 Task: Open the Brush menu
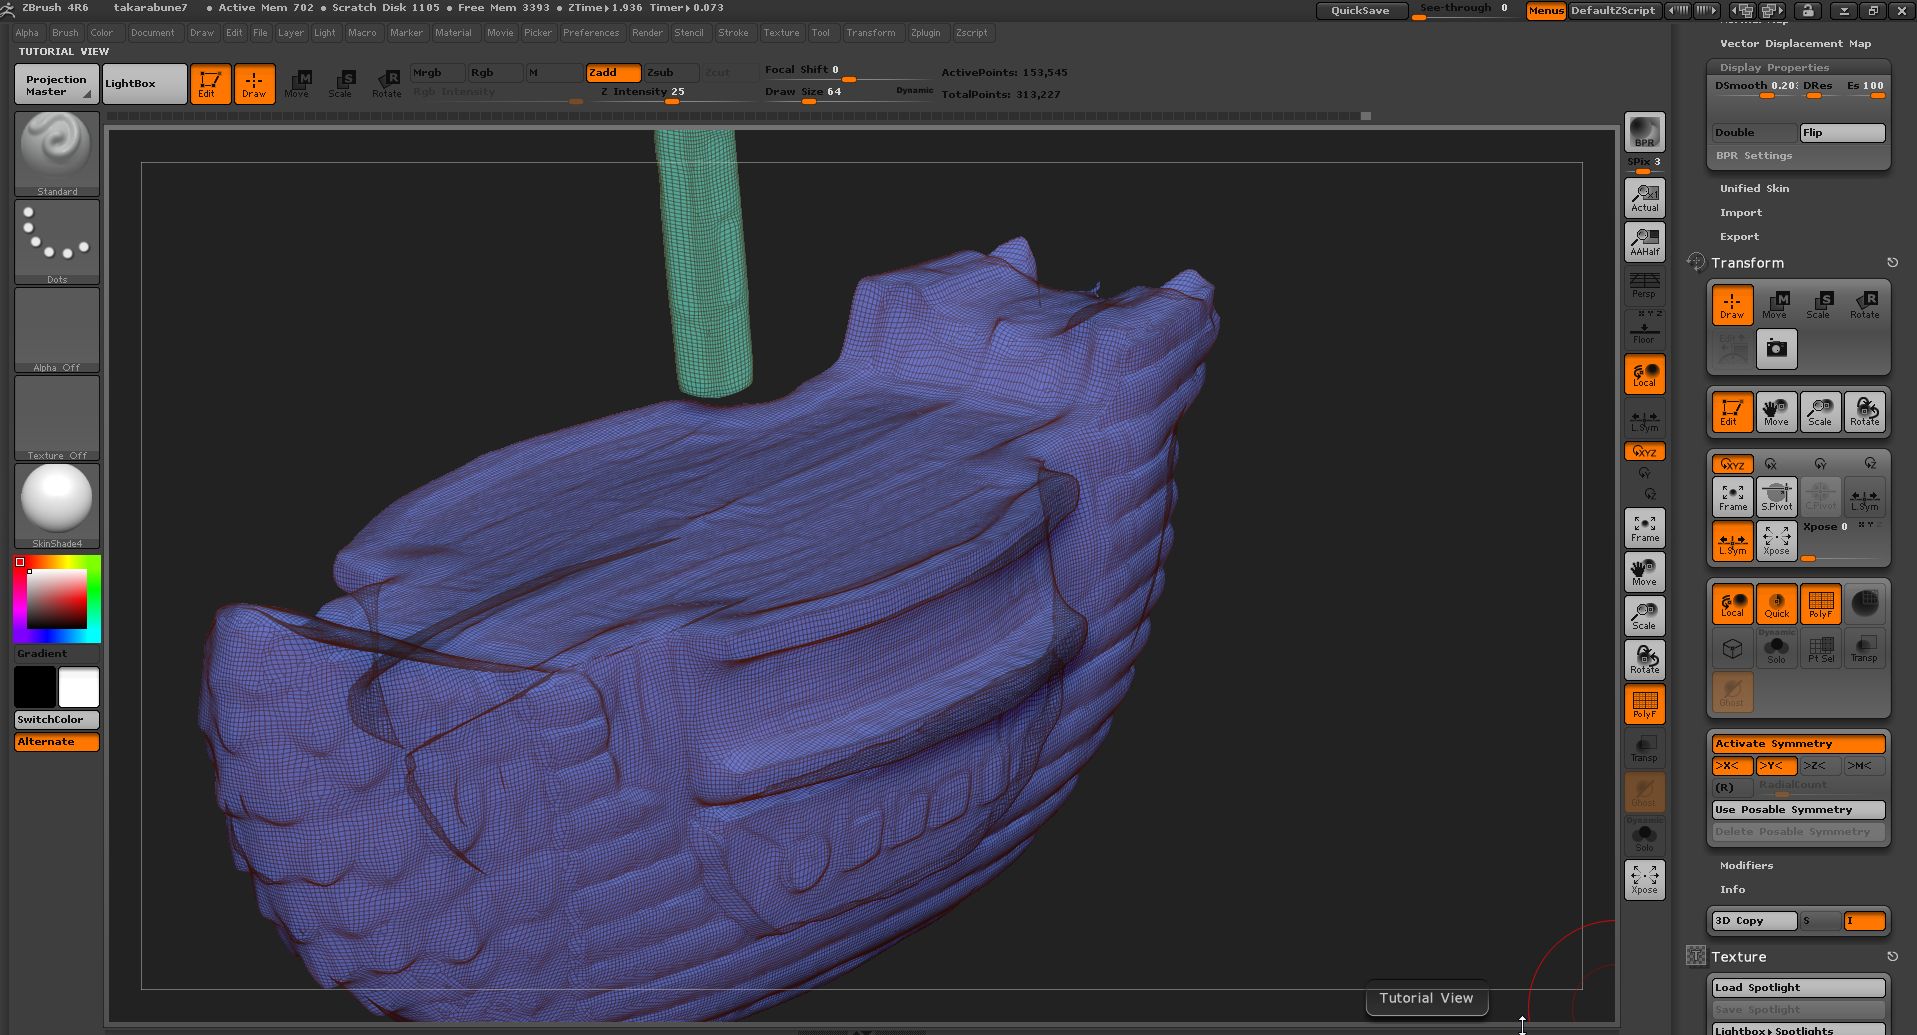click(x=65, y=32)
